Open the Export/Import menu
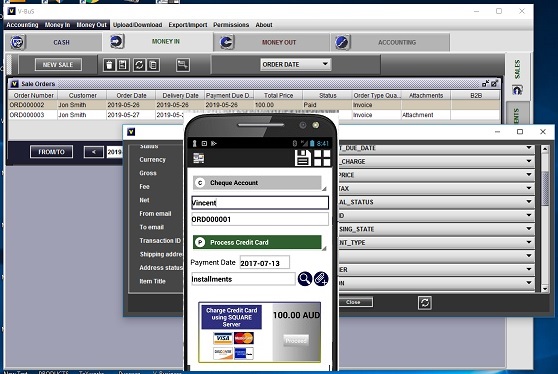 (x=188, y=25)
